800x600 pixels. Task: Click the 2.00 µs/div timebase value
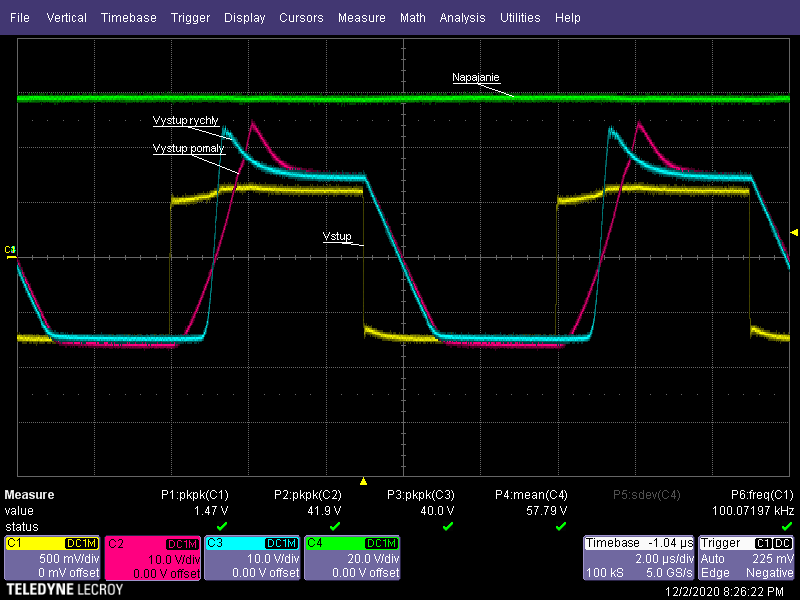point(664,559)
